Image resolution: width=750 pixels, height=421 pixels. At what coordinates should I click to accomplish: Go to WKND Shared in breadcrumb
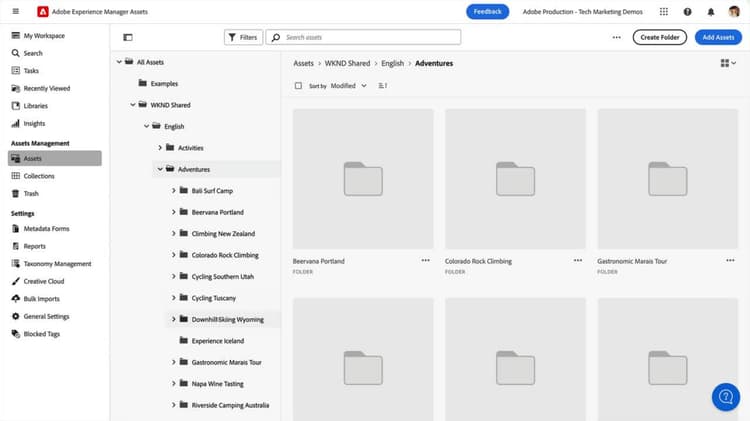click(347, 63)
